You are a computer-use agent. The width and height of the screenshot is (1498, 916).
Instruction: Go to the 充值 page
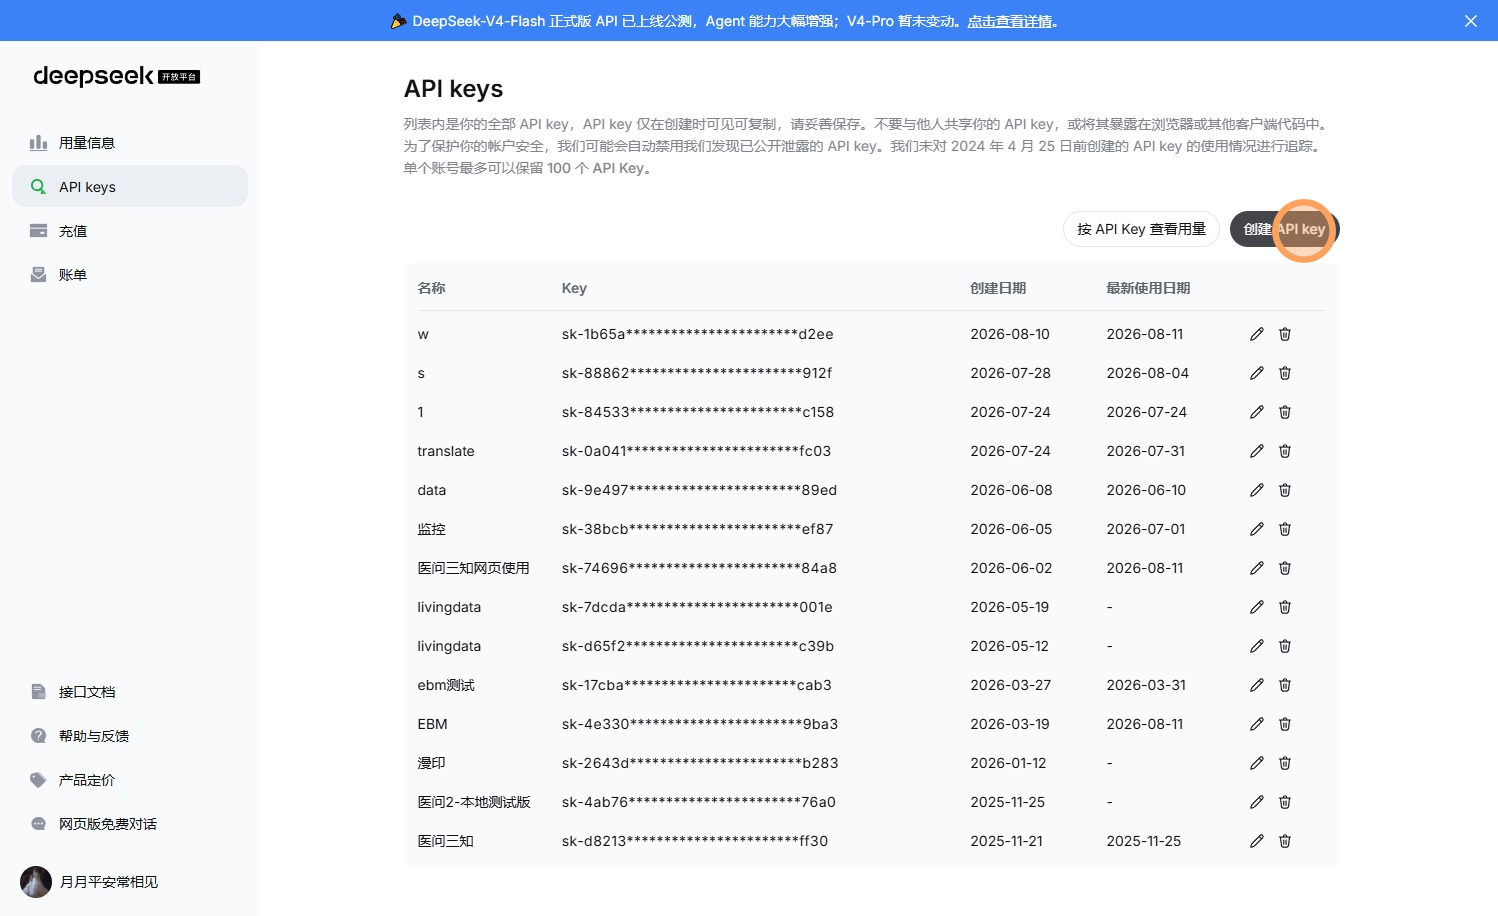pyautogui.click(x=130, y=231)
